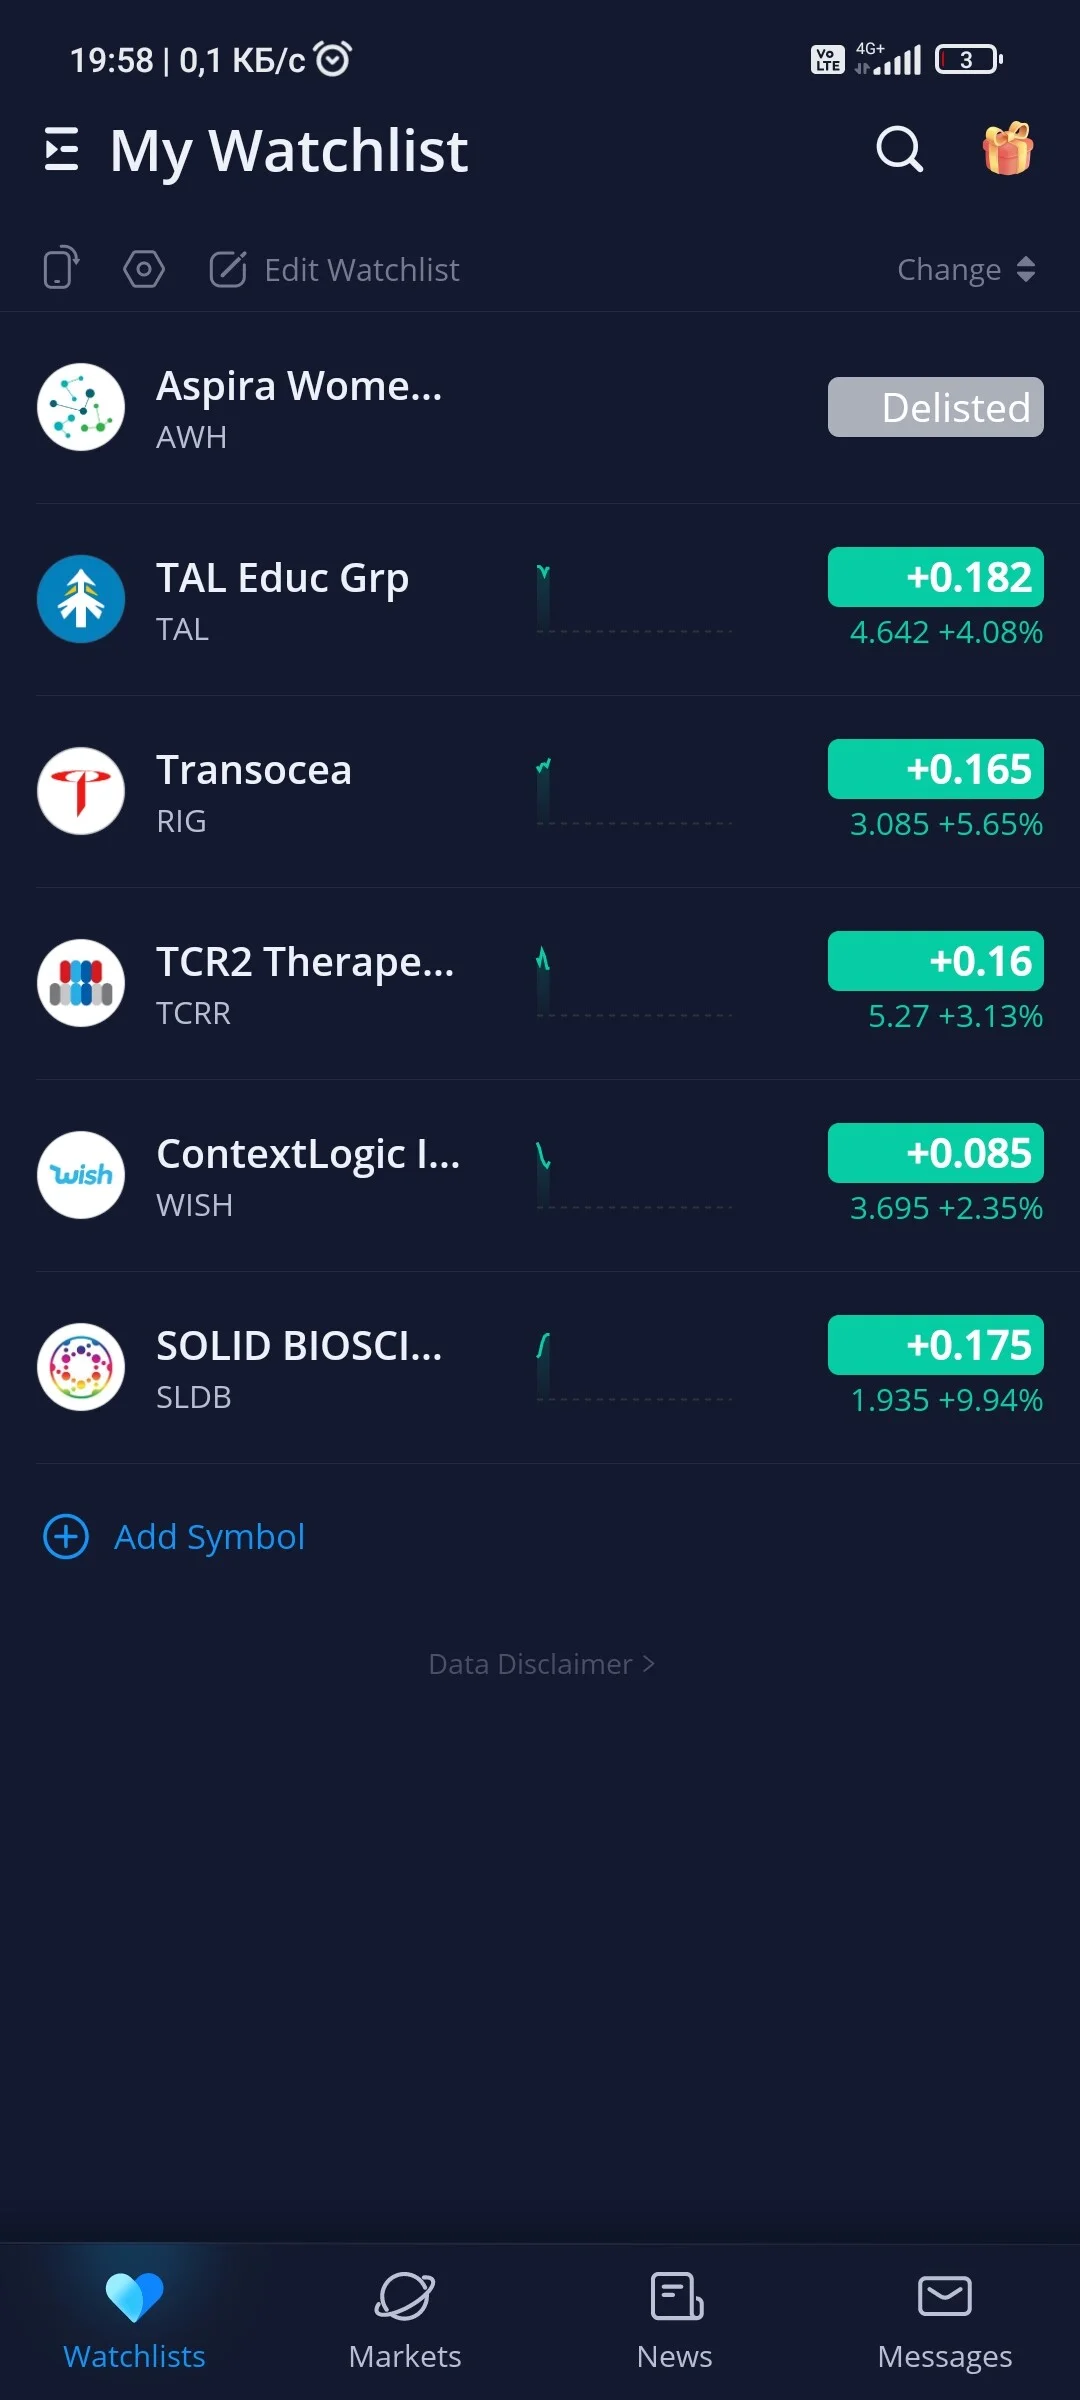Tap the Edit Watchlist pencil icon
Viewport: 1080px width, 2400px height.
click(228, 269)
